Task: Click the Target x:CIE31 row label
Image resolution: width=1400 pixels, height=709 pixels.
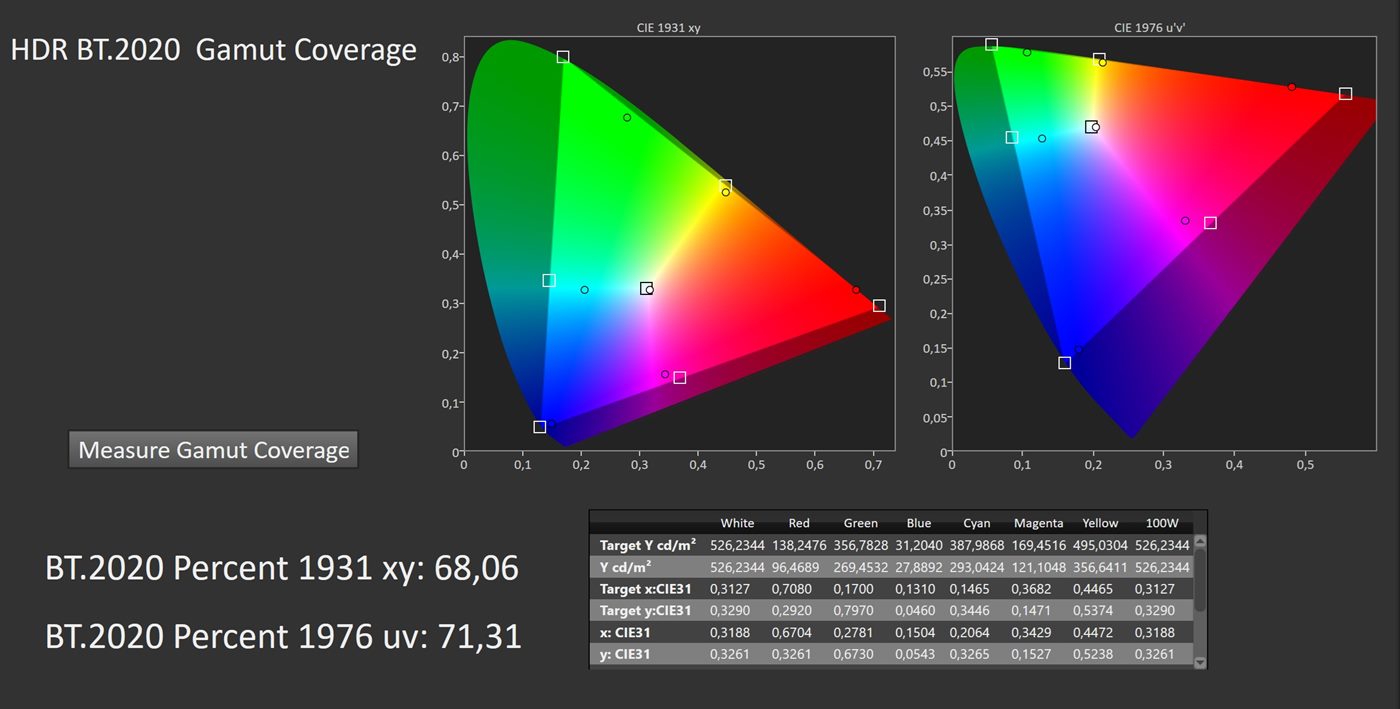Action: coord(646,589)
